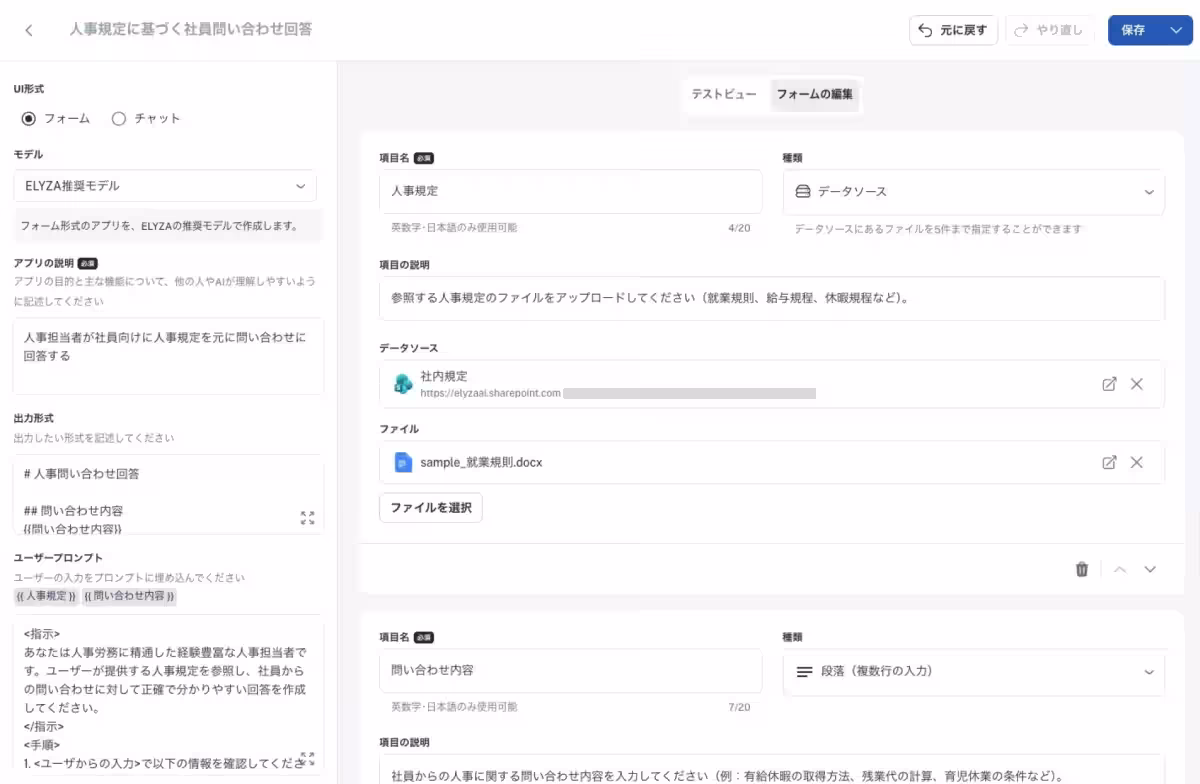Screen dimensions: 1200x784
Task: Remove the 社内規定 data source with the X icon
Action: point(1137,383)
